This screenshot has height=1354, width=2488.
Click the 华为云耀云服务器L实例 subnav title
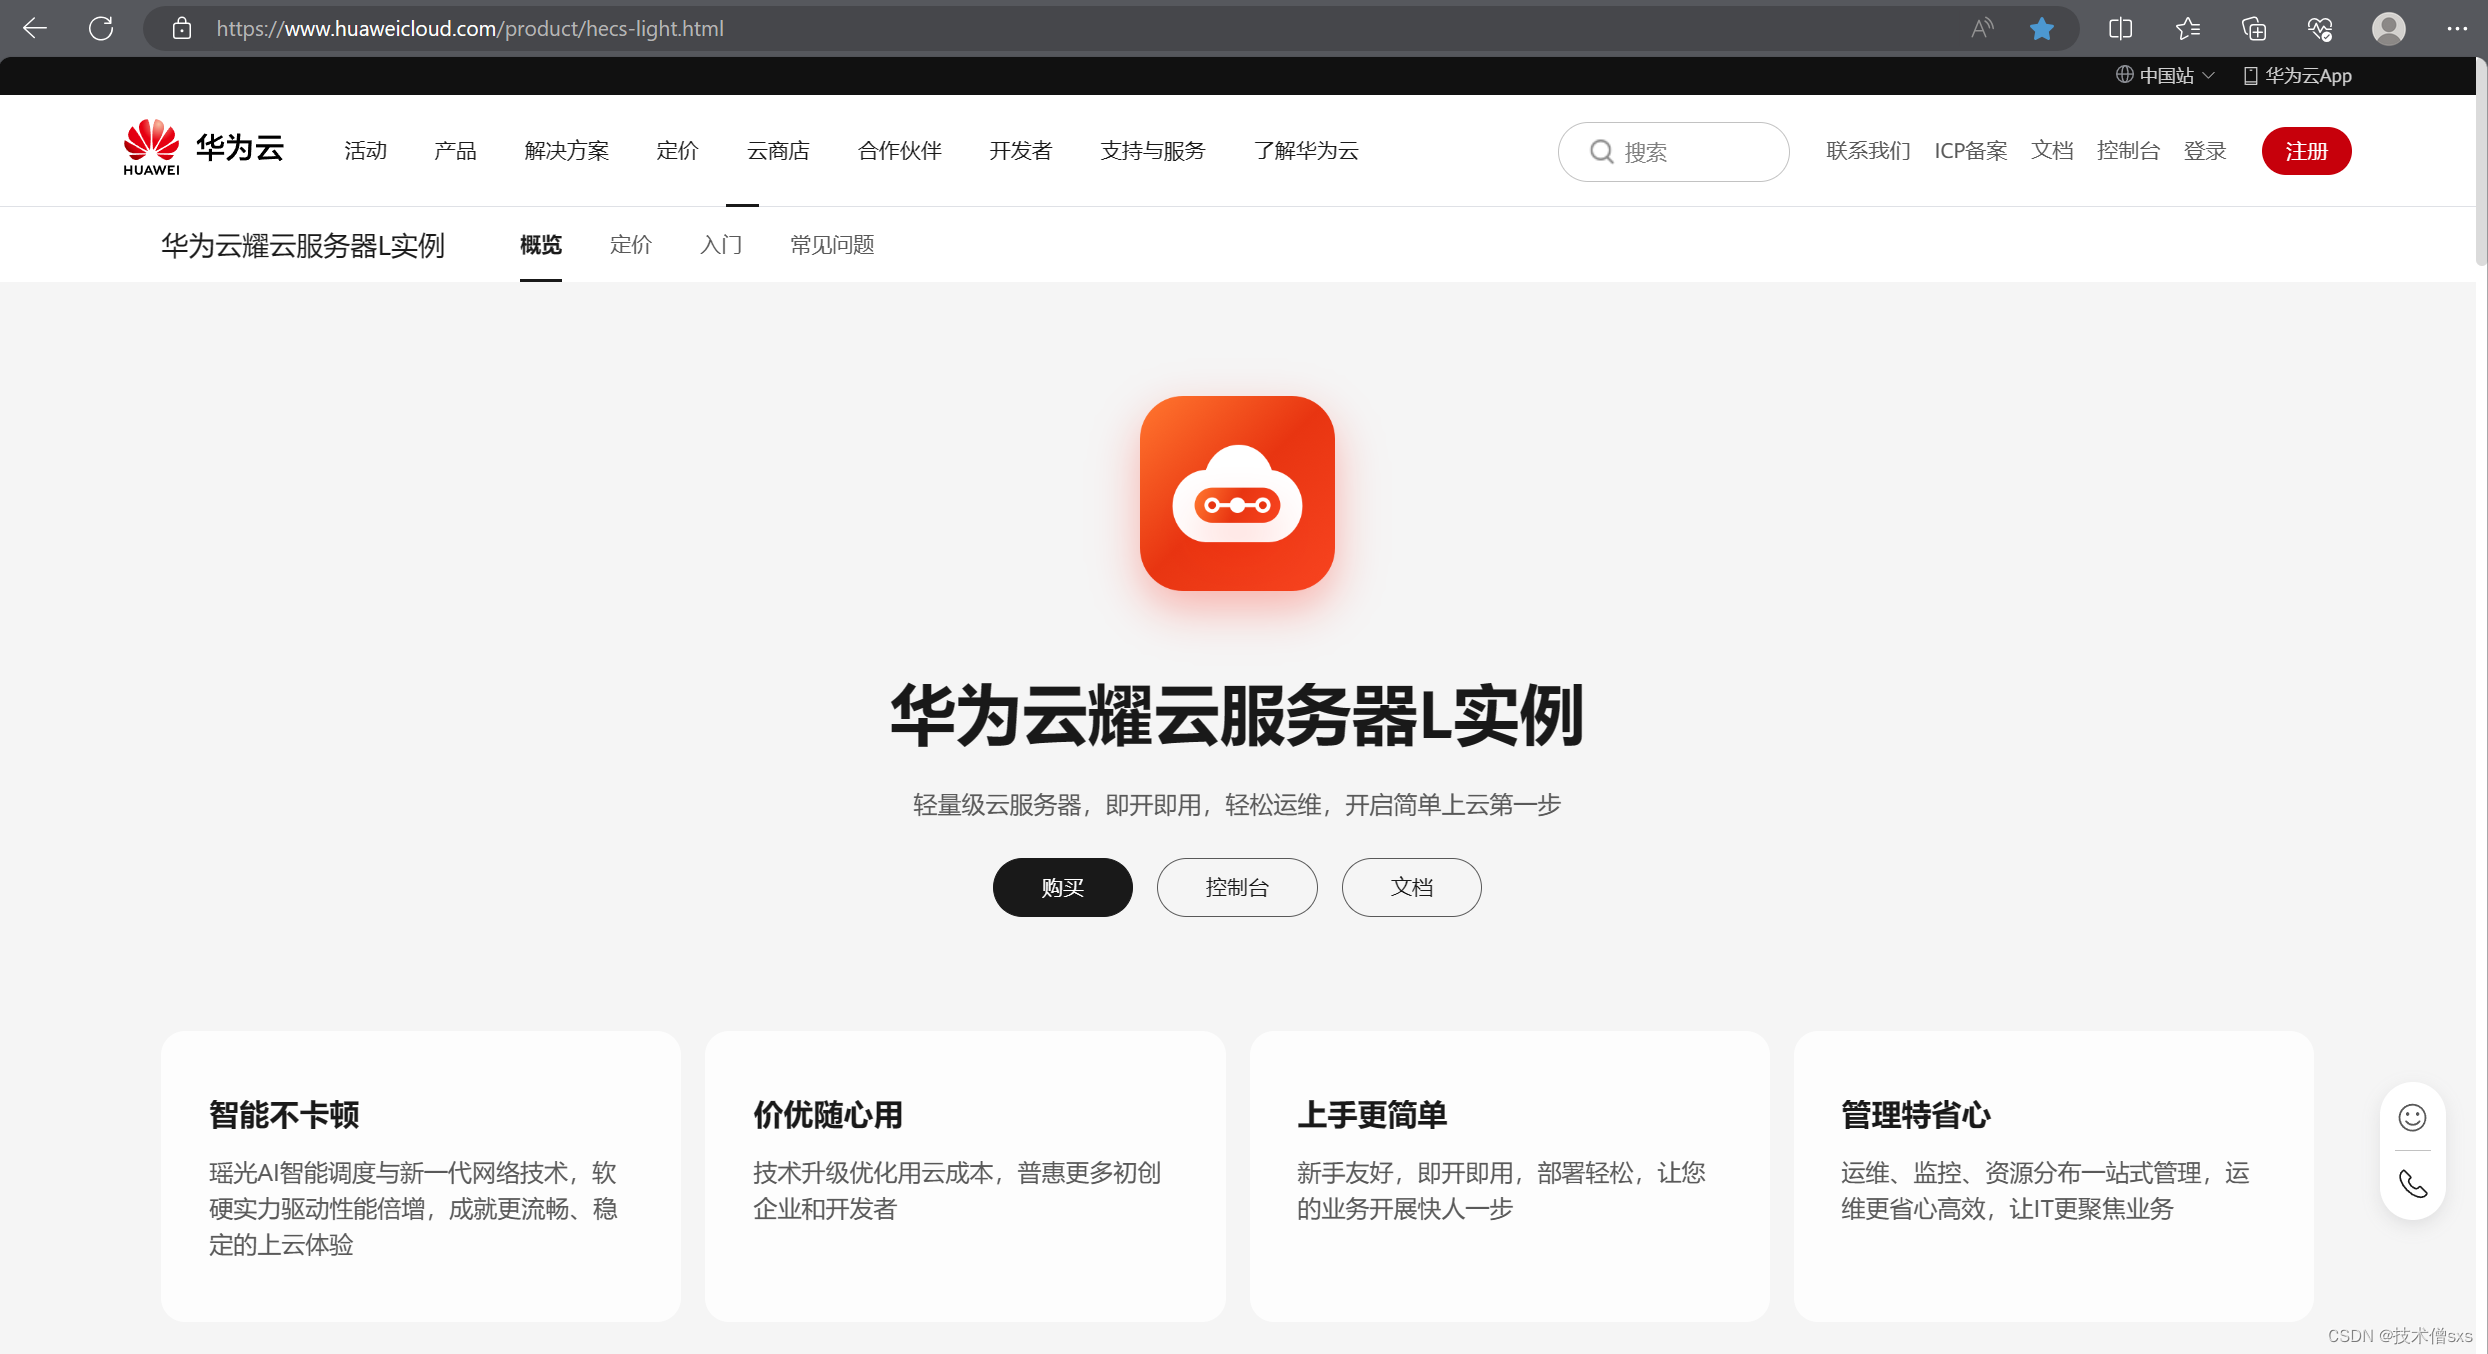(303, 245)
